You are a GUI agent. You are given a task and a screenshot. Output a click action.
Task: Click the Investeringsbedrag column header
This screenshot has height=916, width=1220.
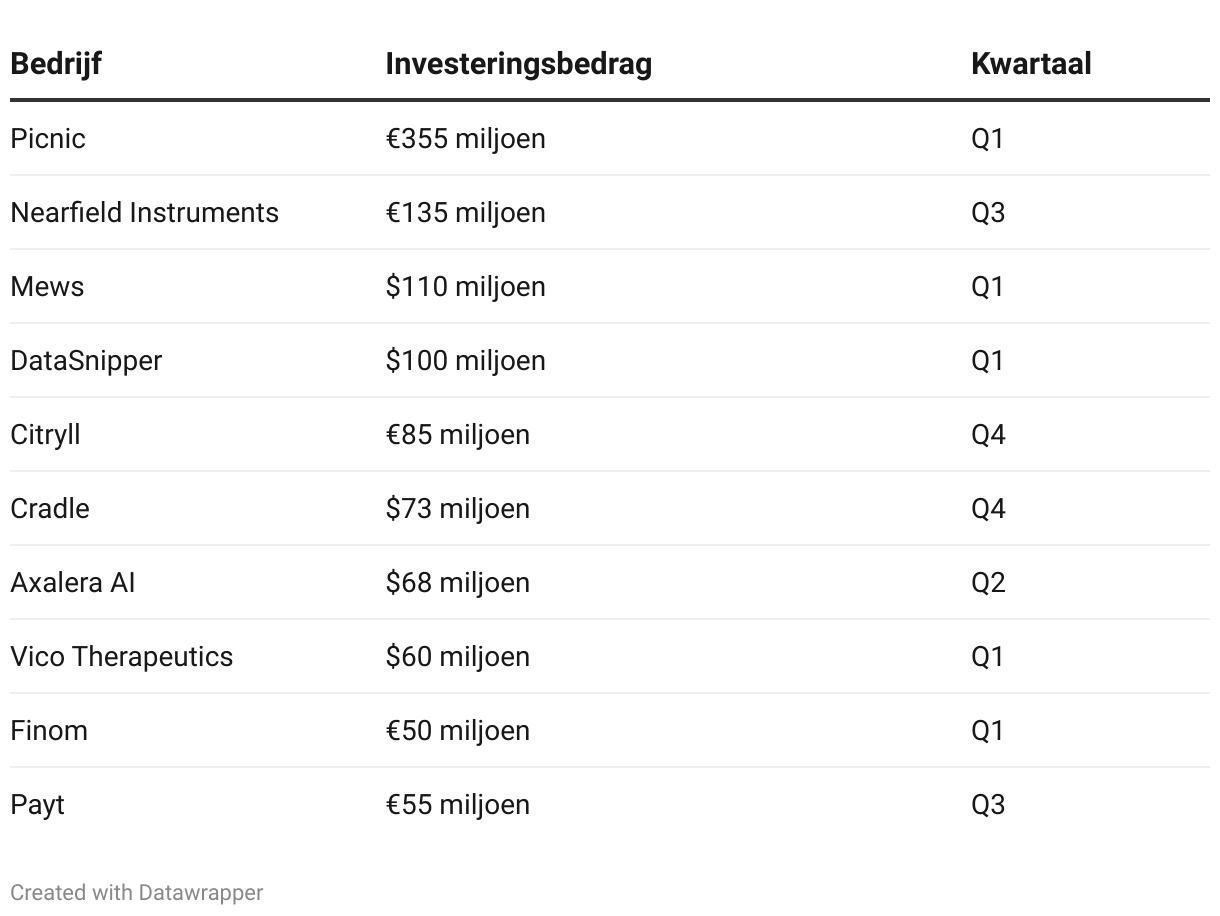coord(518,64)
